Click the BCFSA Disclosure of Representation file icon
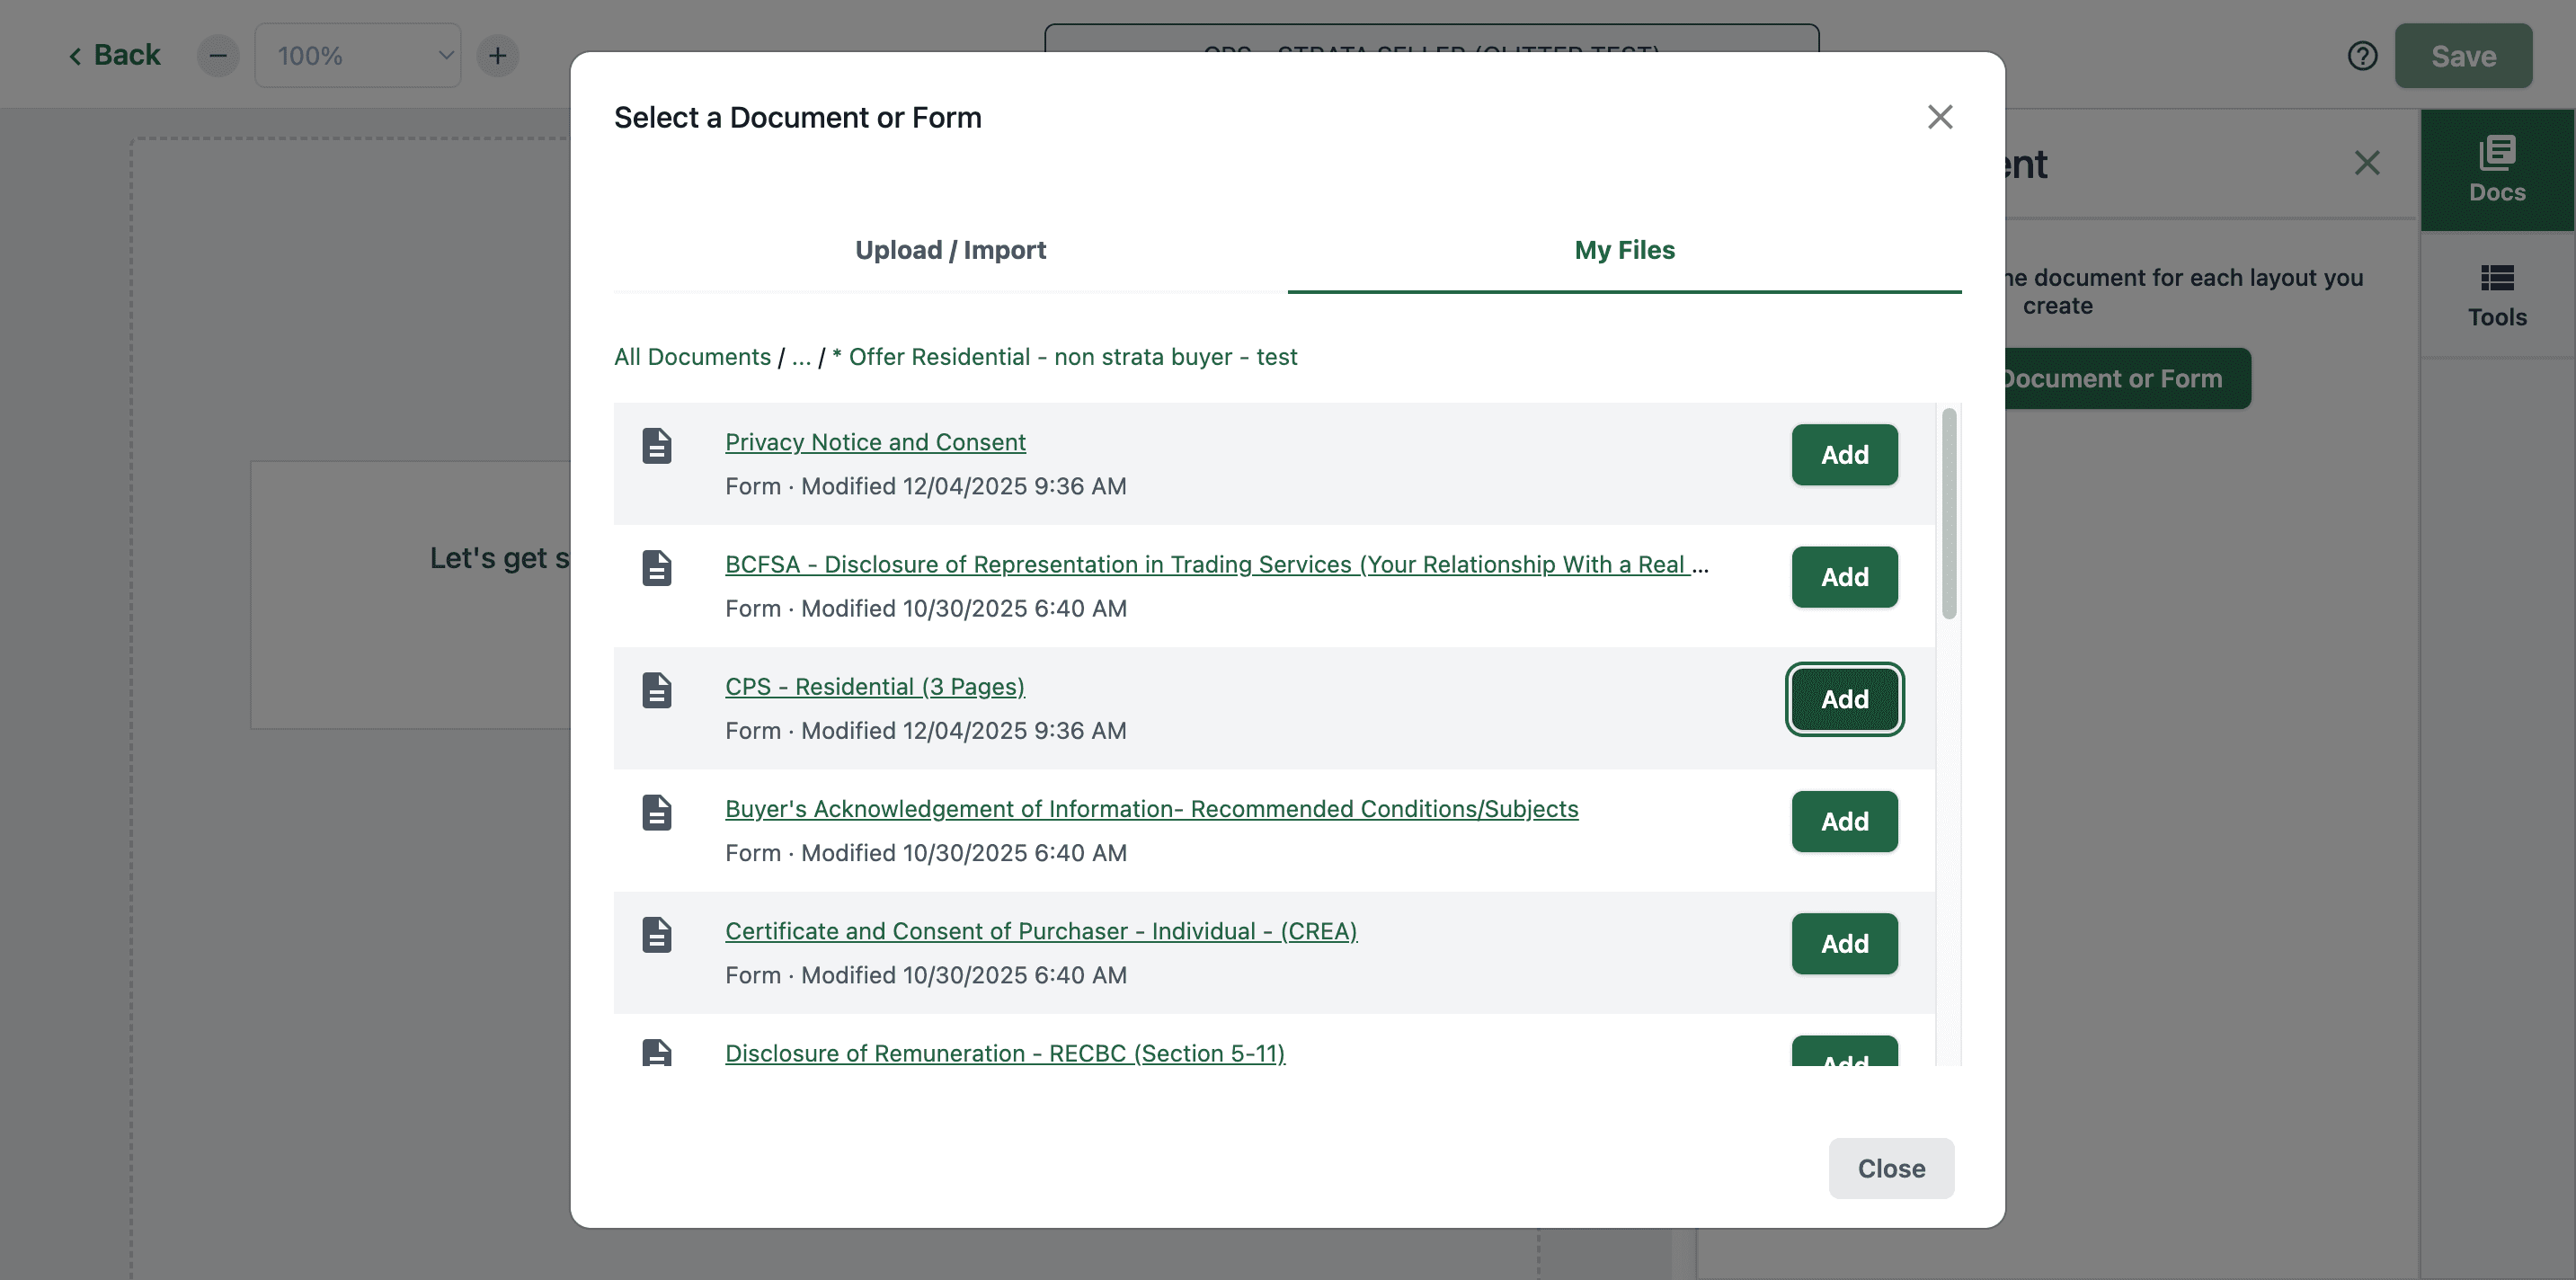Viewport: 2576px width, 1280px height. [657, 568]
